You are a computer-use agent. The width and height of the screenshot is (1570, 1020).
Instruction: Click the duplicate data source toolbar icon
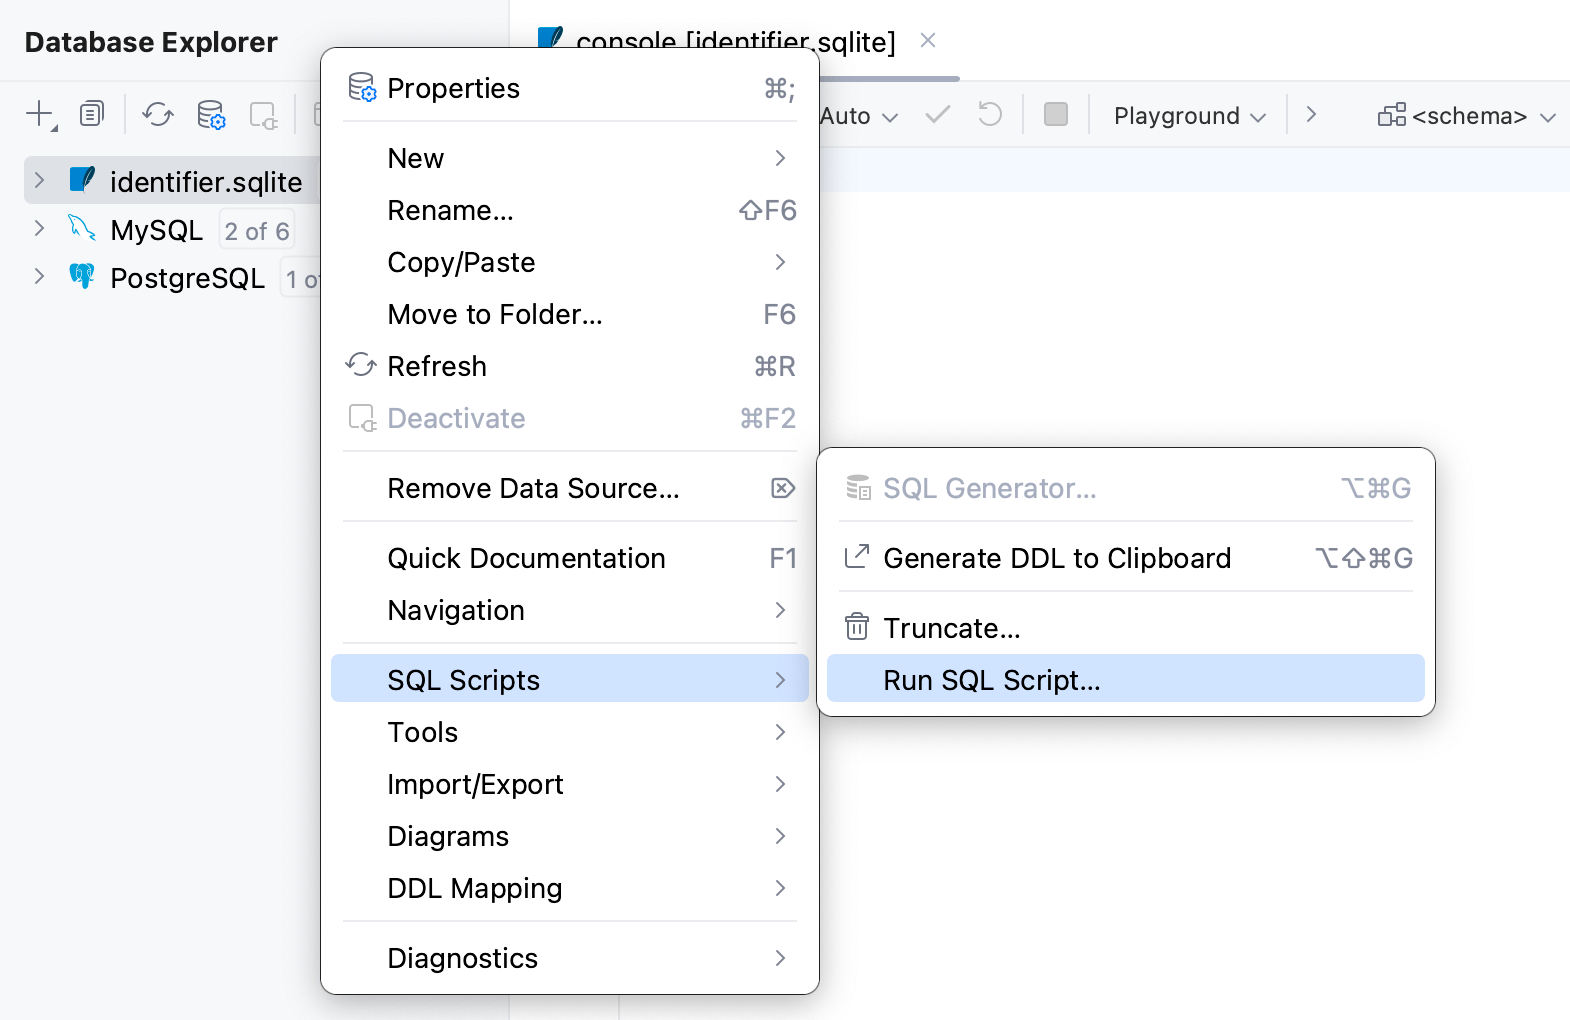(x=92, y=114)
